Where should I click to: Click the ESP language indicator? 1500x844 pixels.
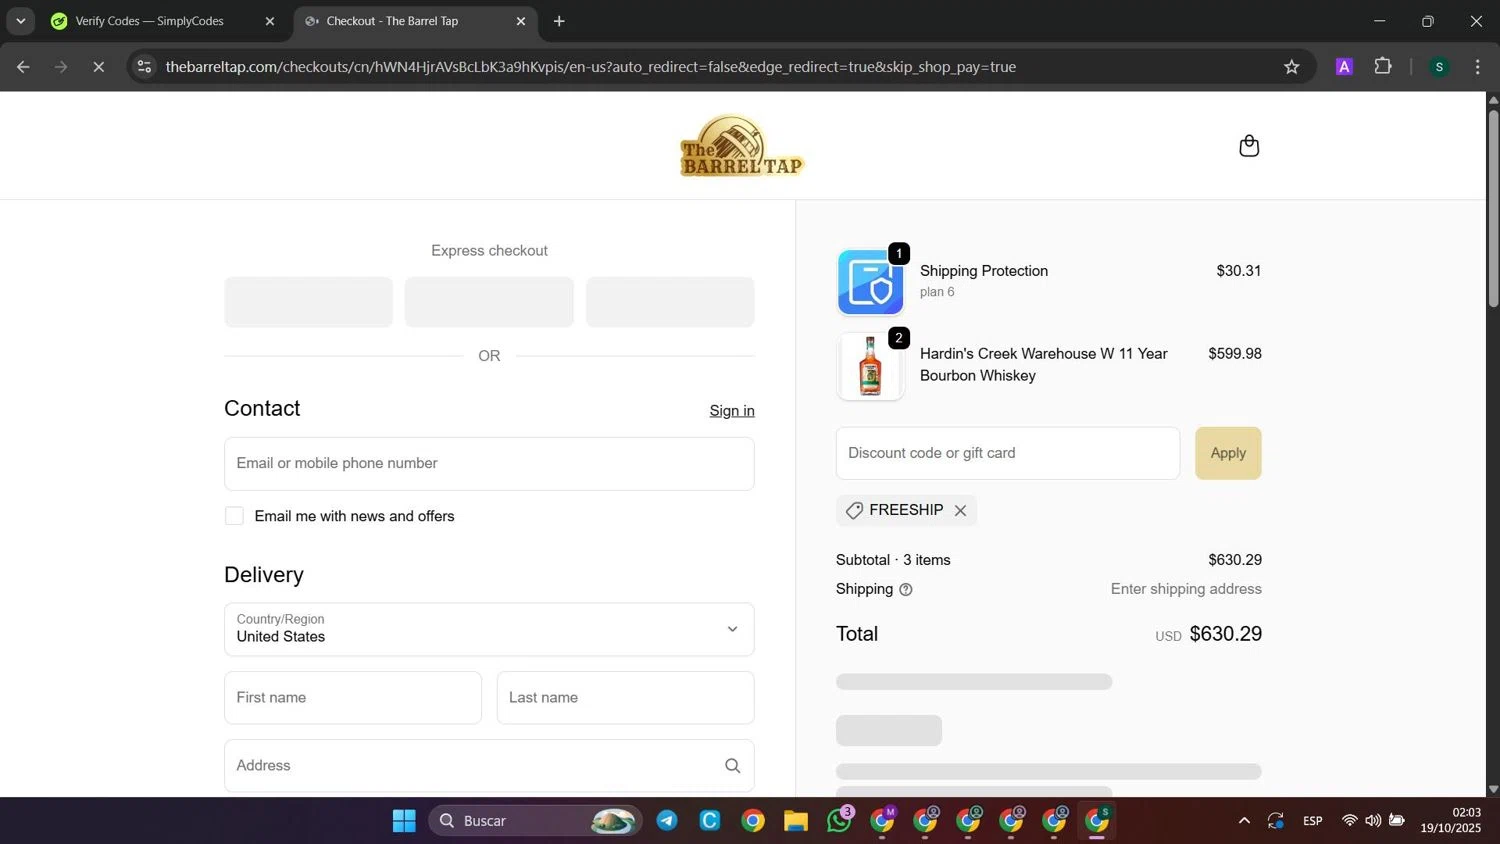[1313, 821]
